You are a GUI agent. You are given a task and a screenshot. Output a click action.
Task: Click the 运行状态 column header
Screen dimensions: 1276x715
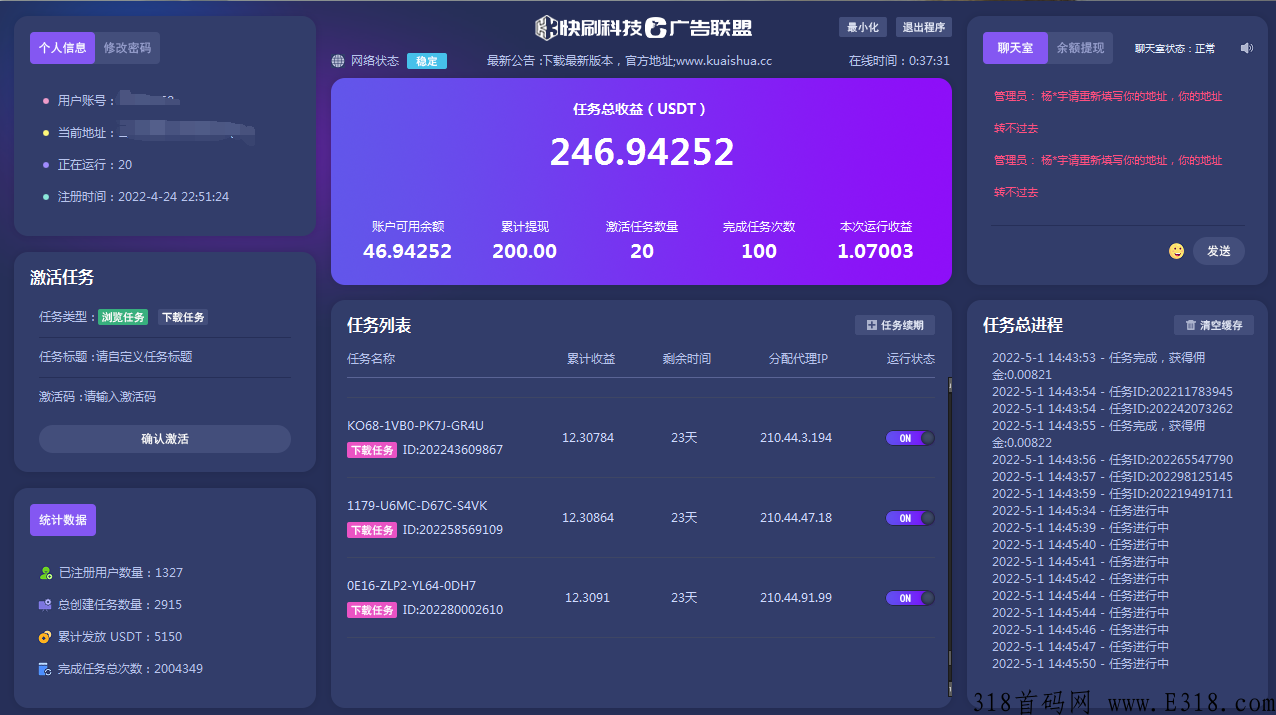click(911, 358)
